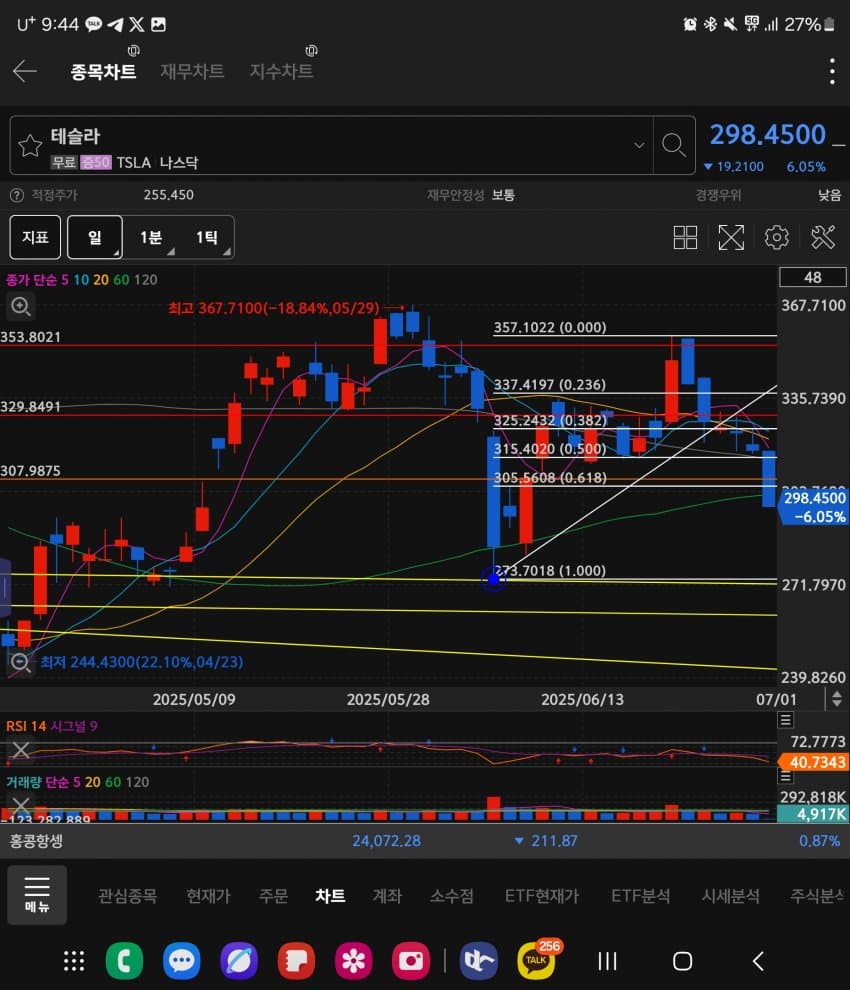Tap the current price 298.4500
This screenshot has width=850, height=990.
(767, 134)
